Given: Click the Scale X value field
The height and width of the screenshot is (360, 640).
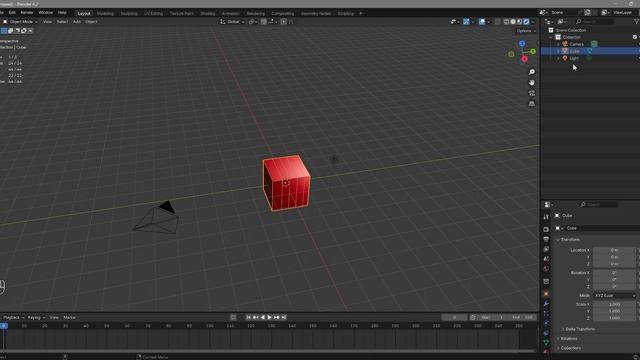Looking at the screenshot, I should pos(615,304).
